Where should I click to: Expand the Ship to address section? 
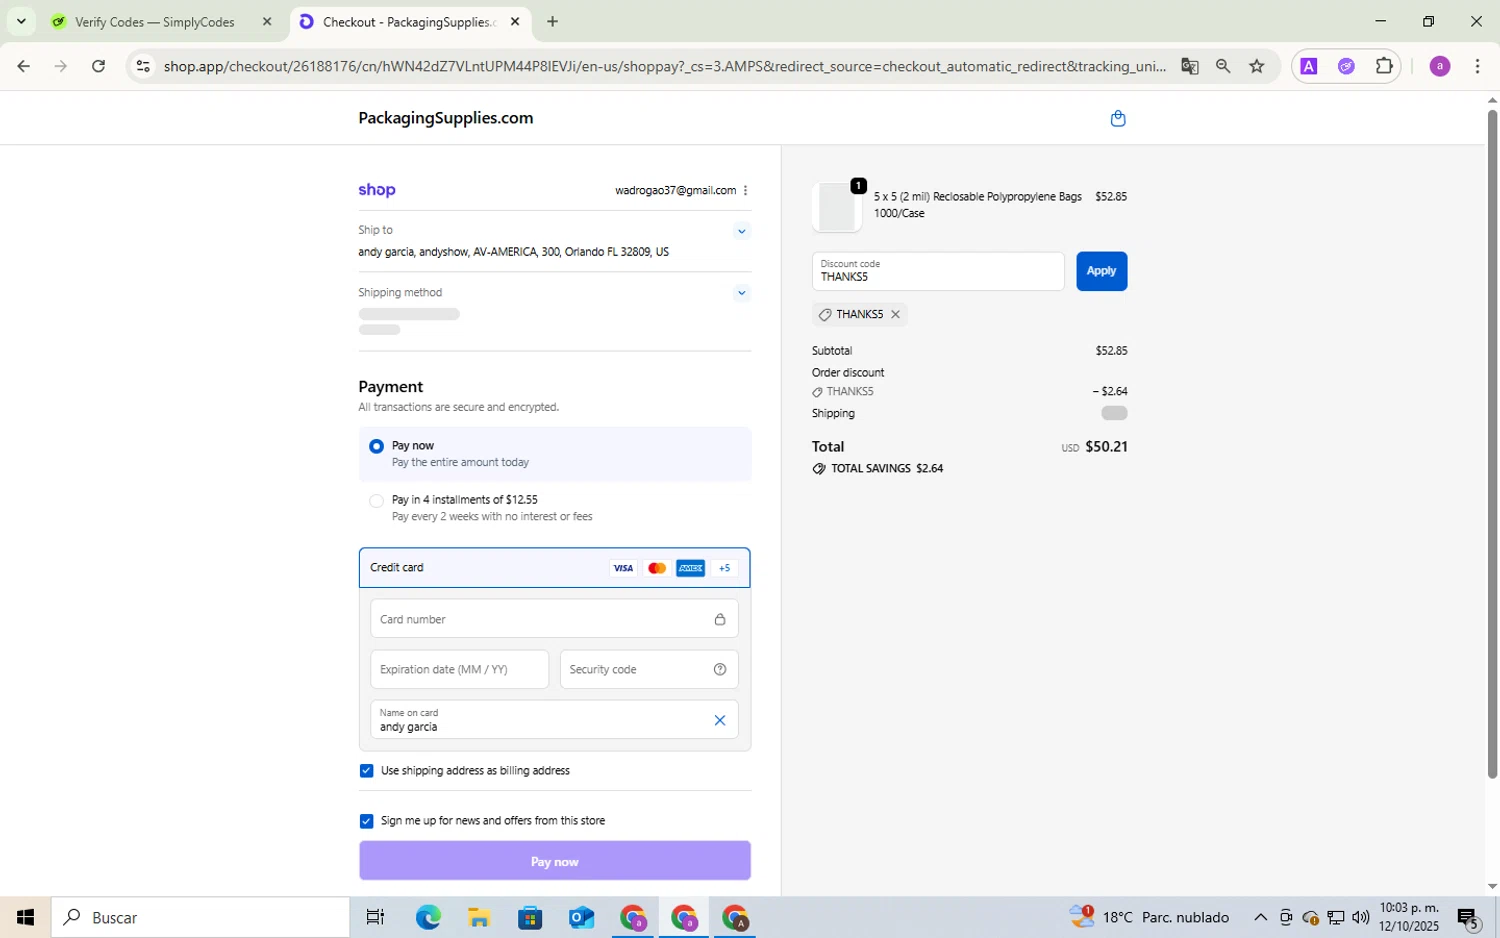pyautogui.click(x=741, y=231)
